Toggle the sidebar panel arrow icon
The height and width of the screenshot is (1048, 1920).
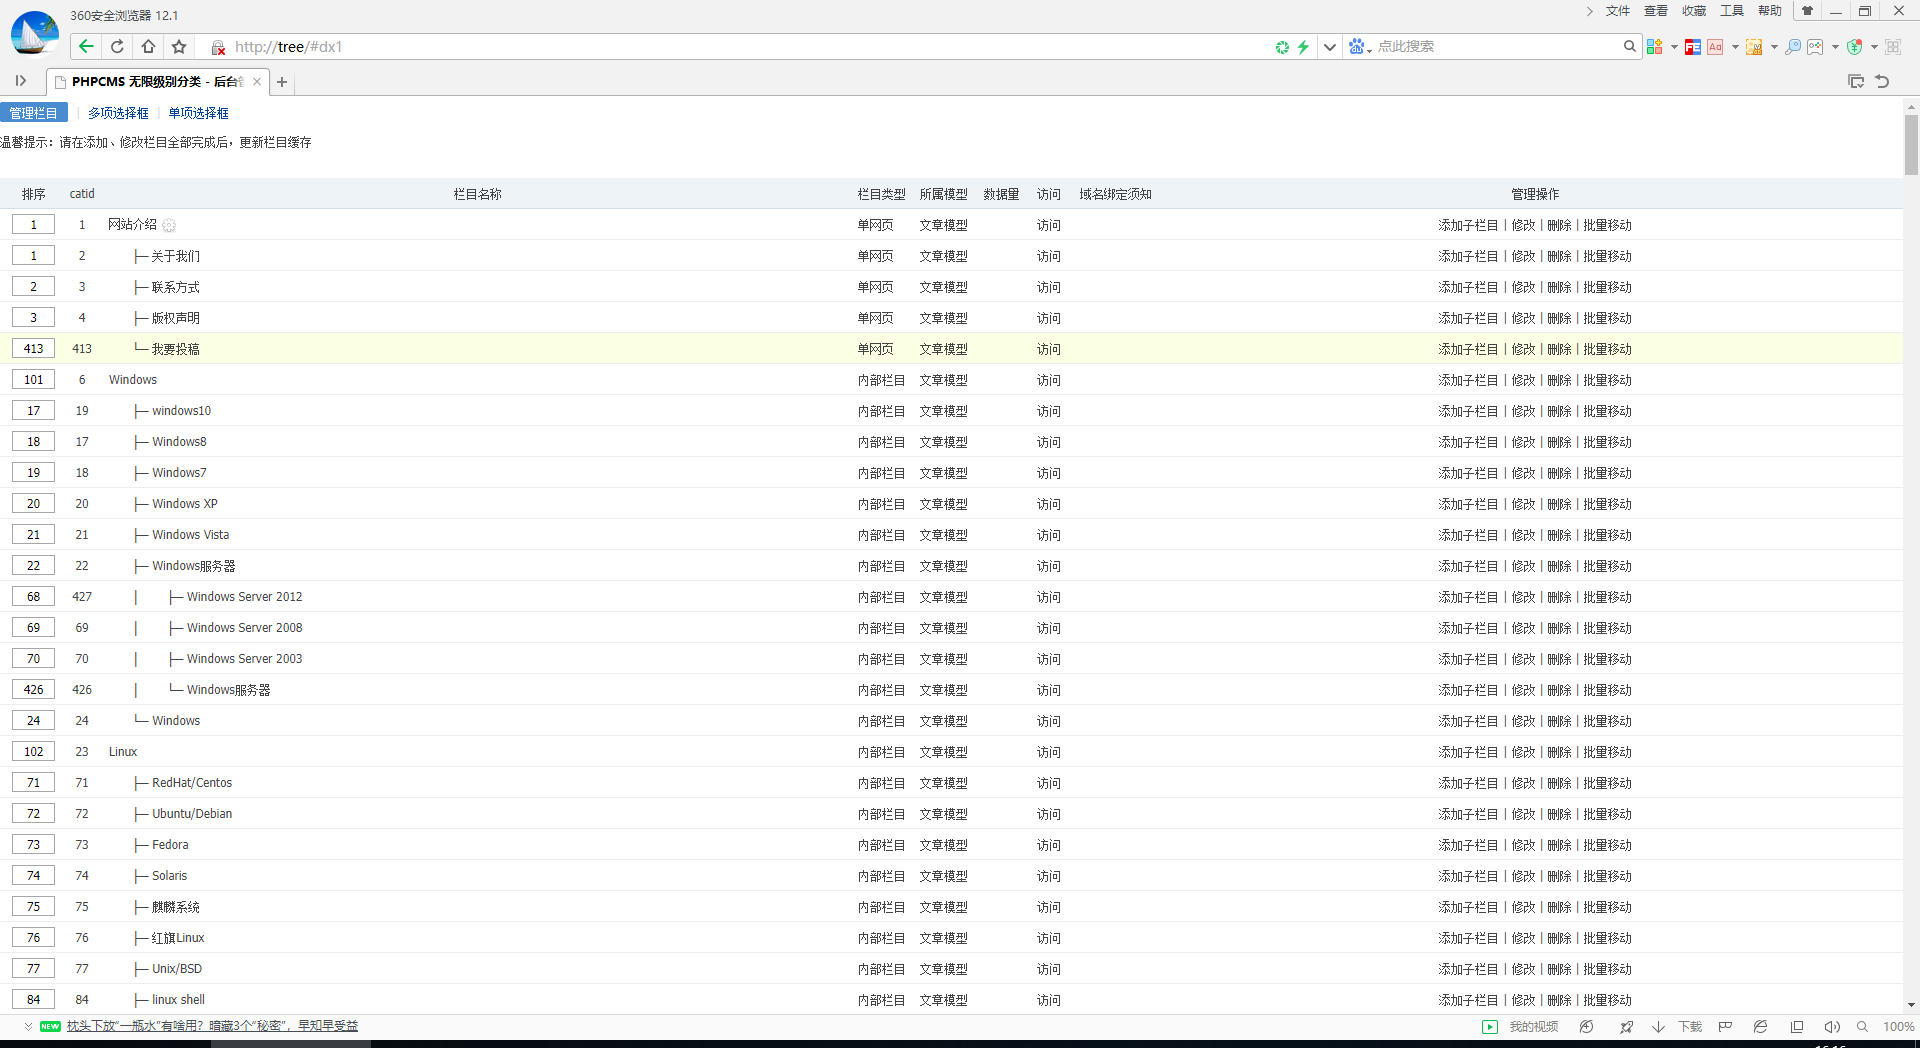point(21,81)
